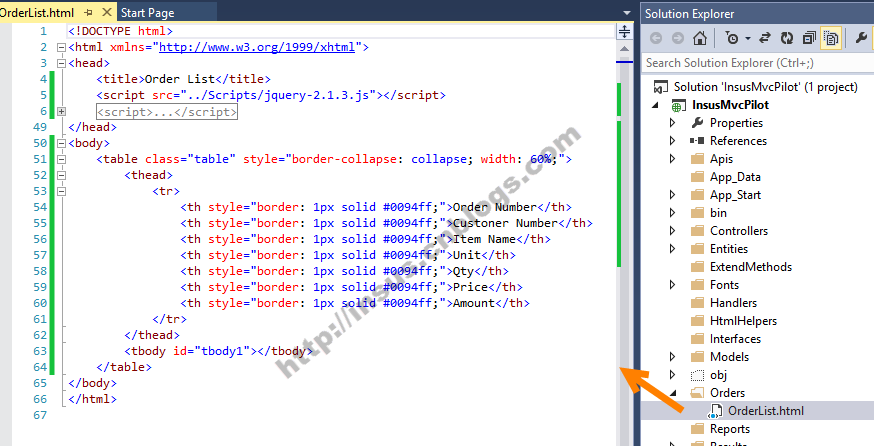Image resolution: width=874 pixels, height=446 pixels.
Task: Open dropdown arrow beside Pending Changes Filter
Action: 748,38
